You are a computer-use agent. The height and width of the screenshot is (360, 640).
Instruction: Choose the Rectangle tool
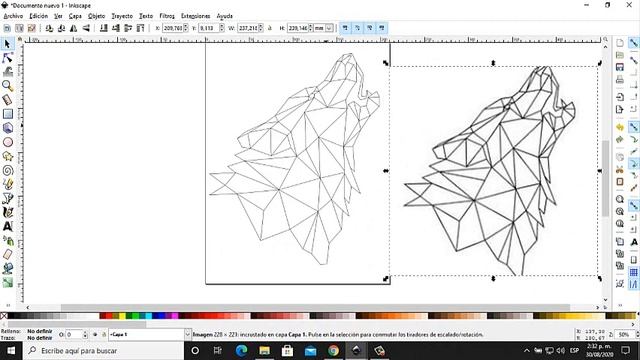pyautogui.click(x=7, y=114)
